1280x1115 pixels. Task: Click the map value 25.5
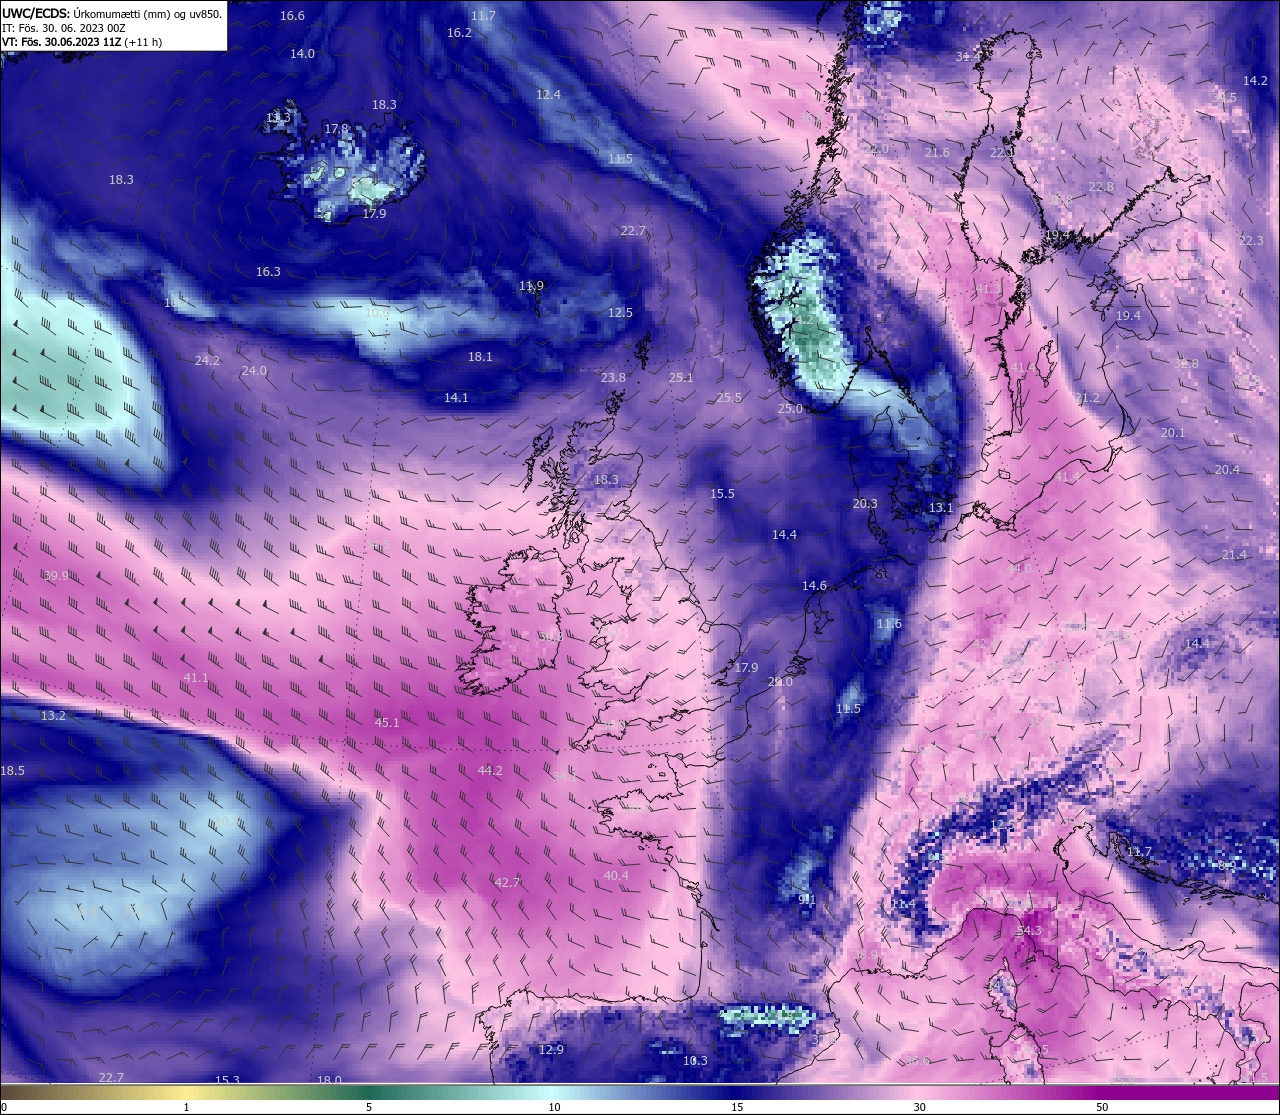click(x=729, y=397)
